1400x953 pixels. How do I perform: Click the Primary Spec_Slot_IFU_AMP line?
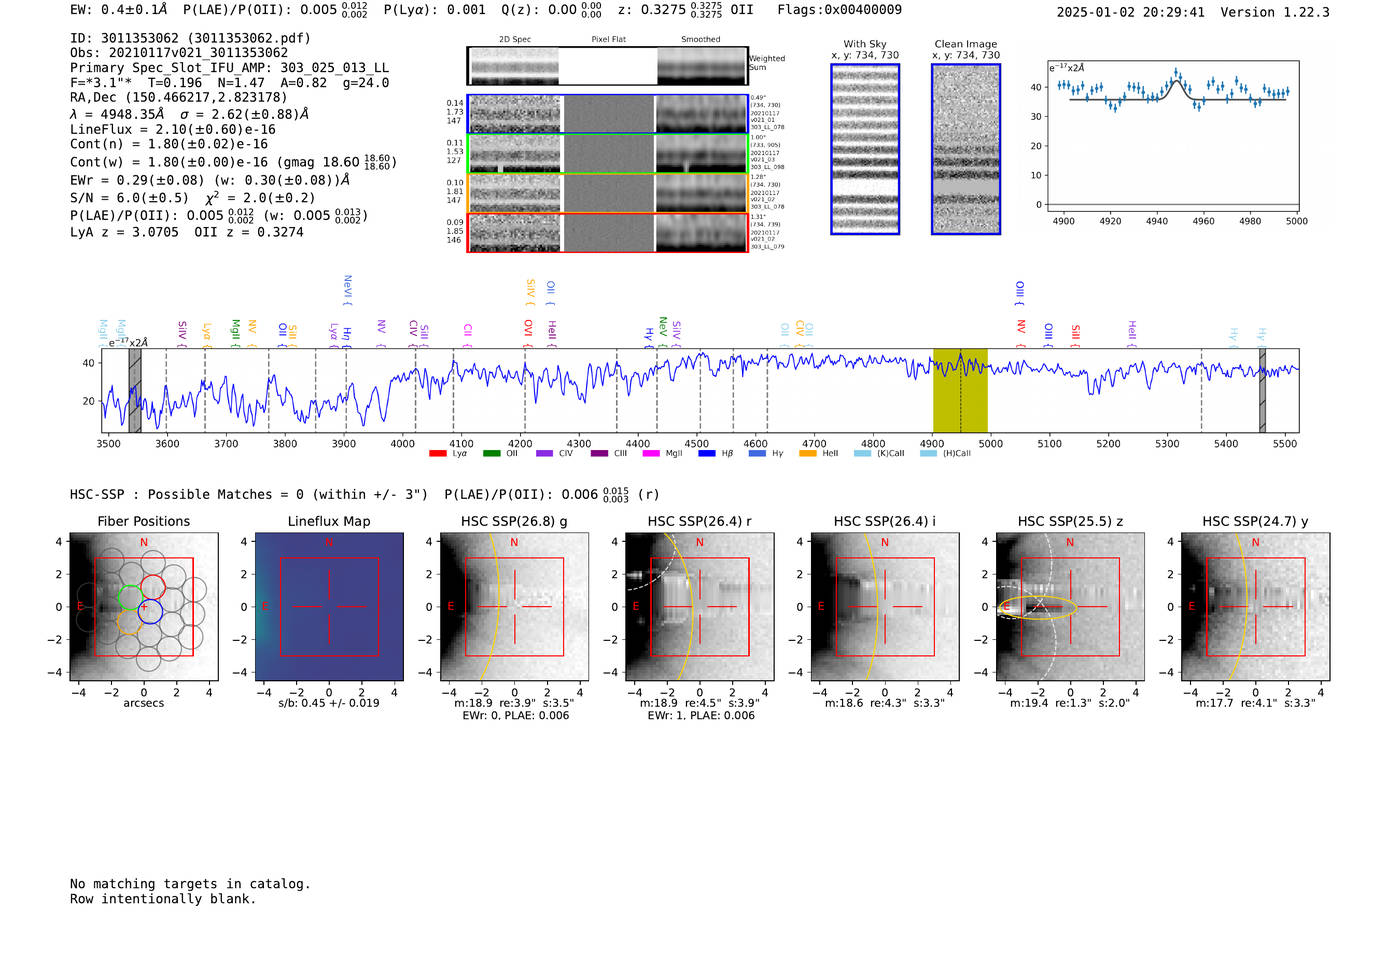tap(229, 68)
